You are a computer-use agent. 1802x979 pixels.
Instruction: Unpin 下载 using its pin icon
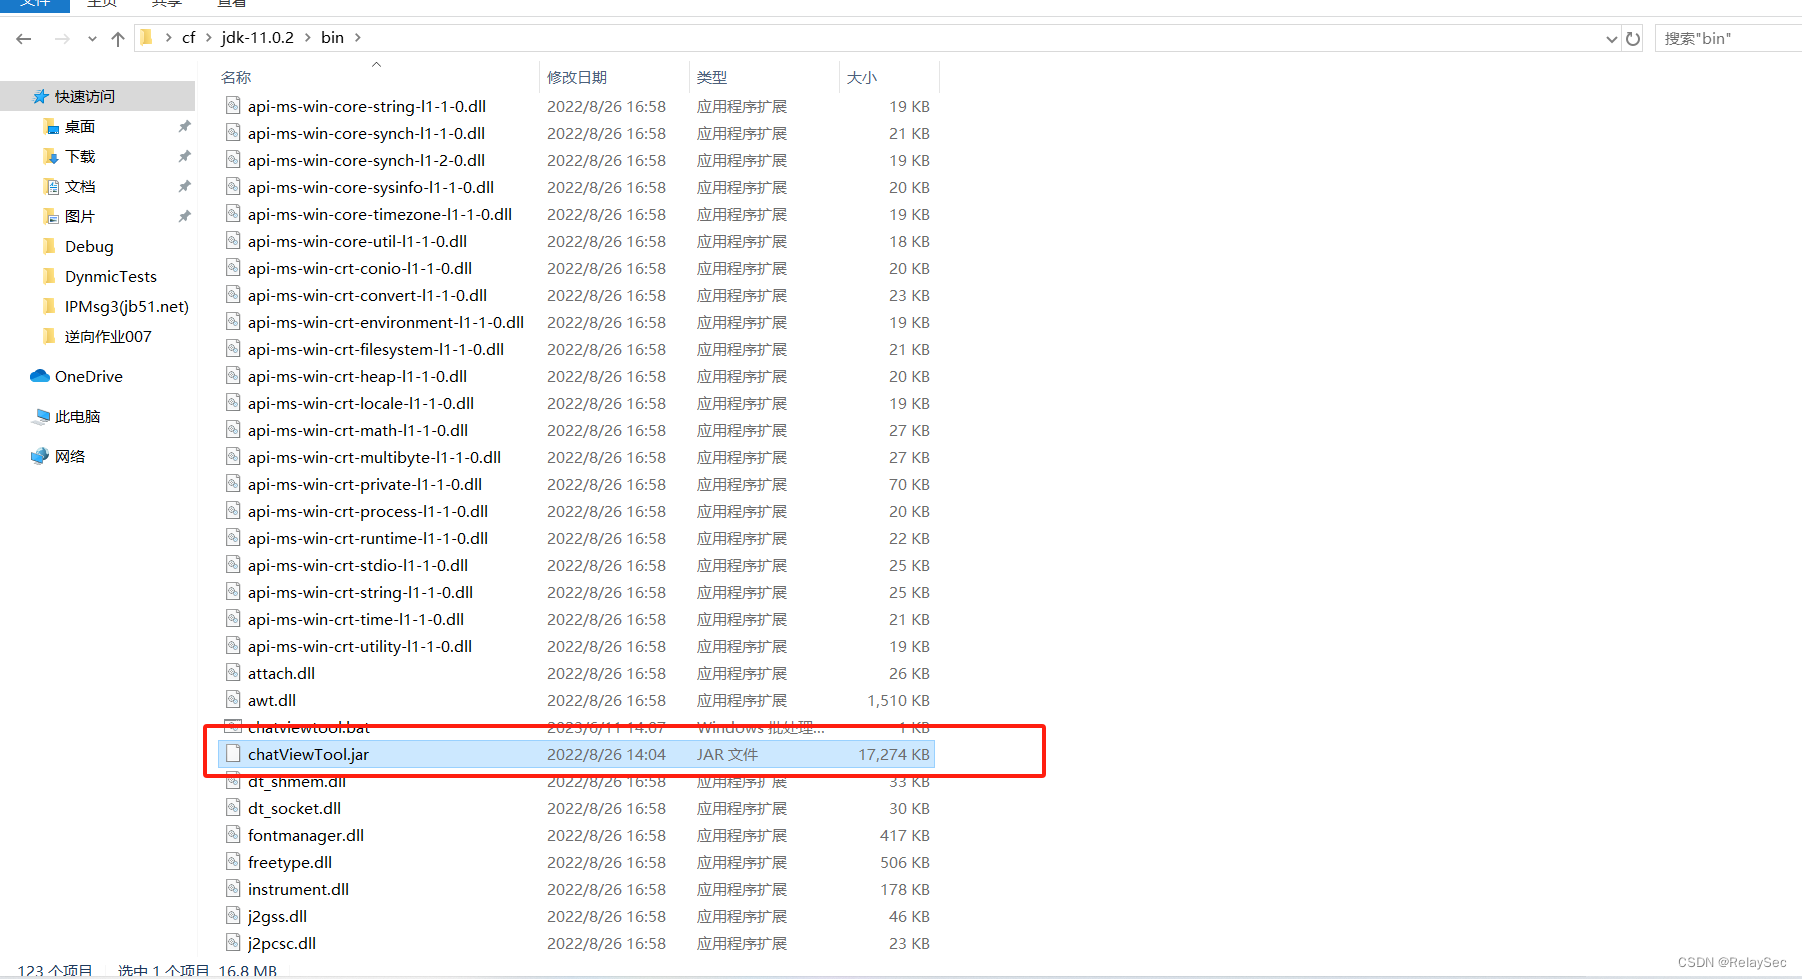click(184, 156)
